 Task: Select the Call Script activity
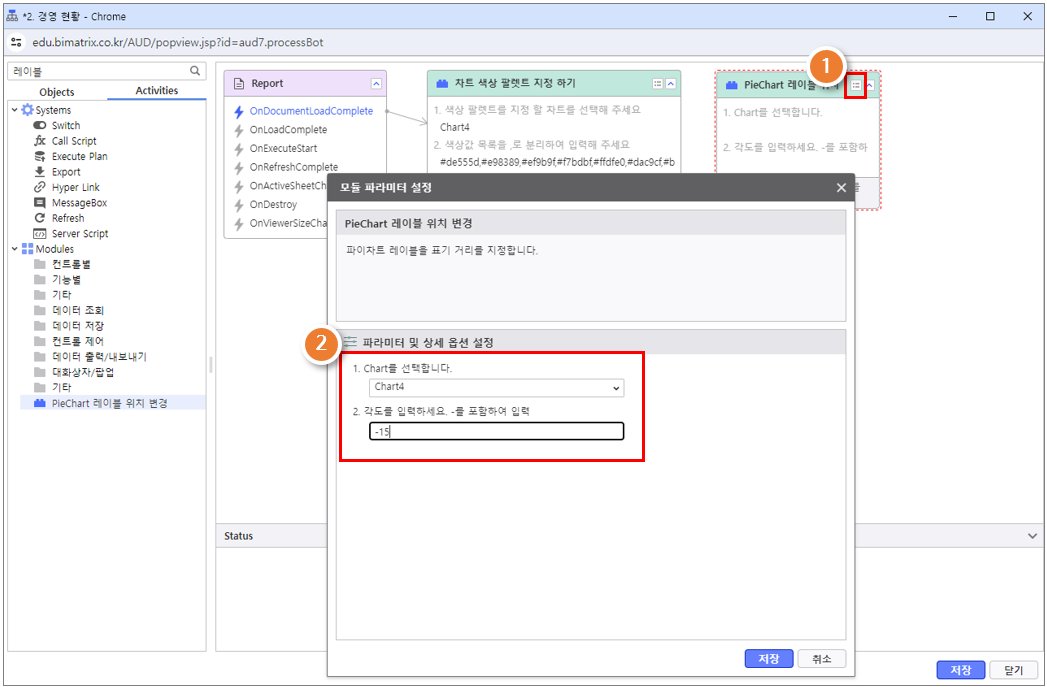point(73,141)
